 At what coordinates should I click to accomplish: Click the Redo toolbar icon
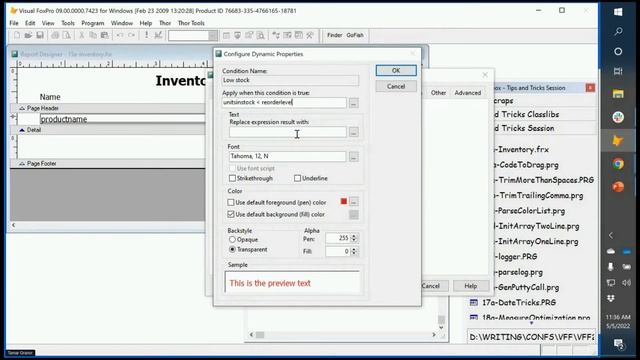[131, 36]
